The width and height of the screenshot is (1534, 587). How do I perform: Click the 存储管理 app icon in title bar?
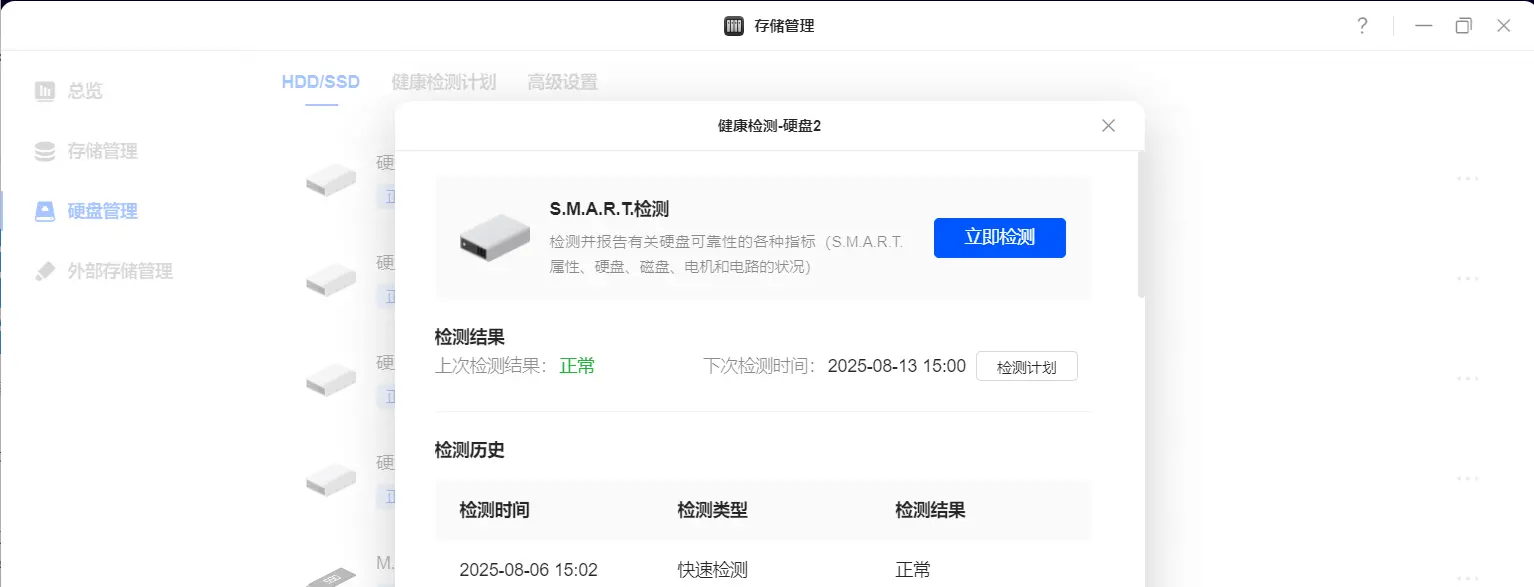click(734, 26)
